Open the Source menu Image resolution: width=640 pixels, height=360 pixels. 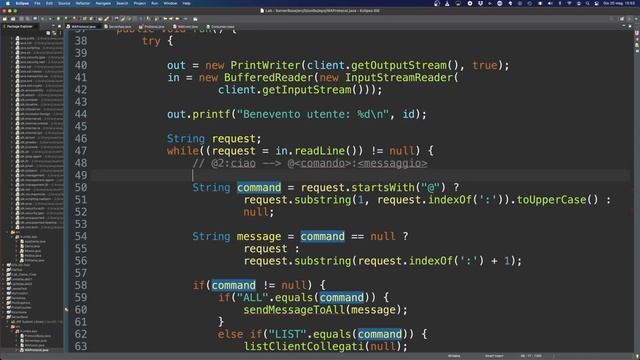point(64,3)
